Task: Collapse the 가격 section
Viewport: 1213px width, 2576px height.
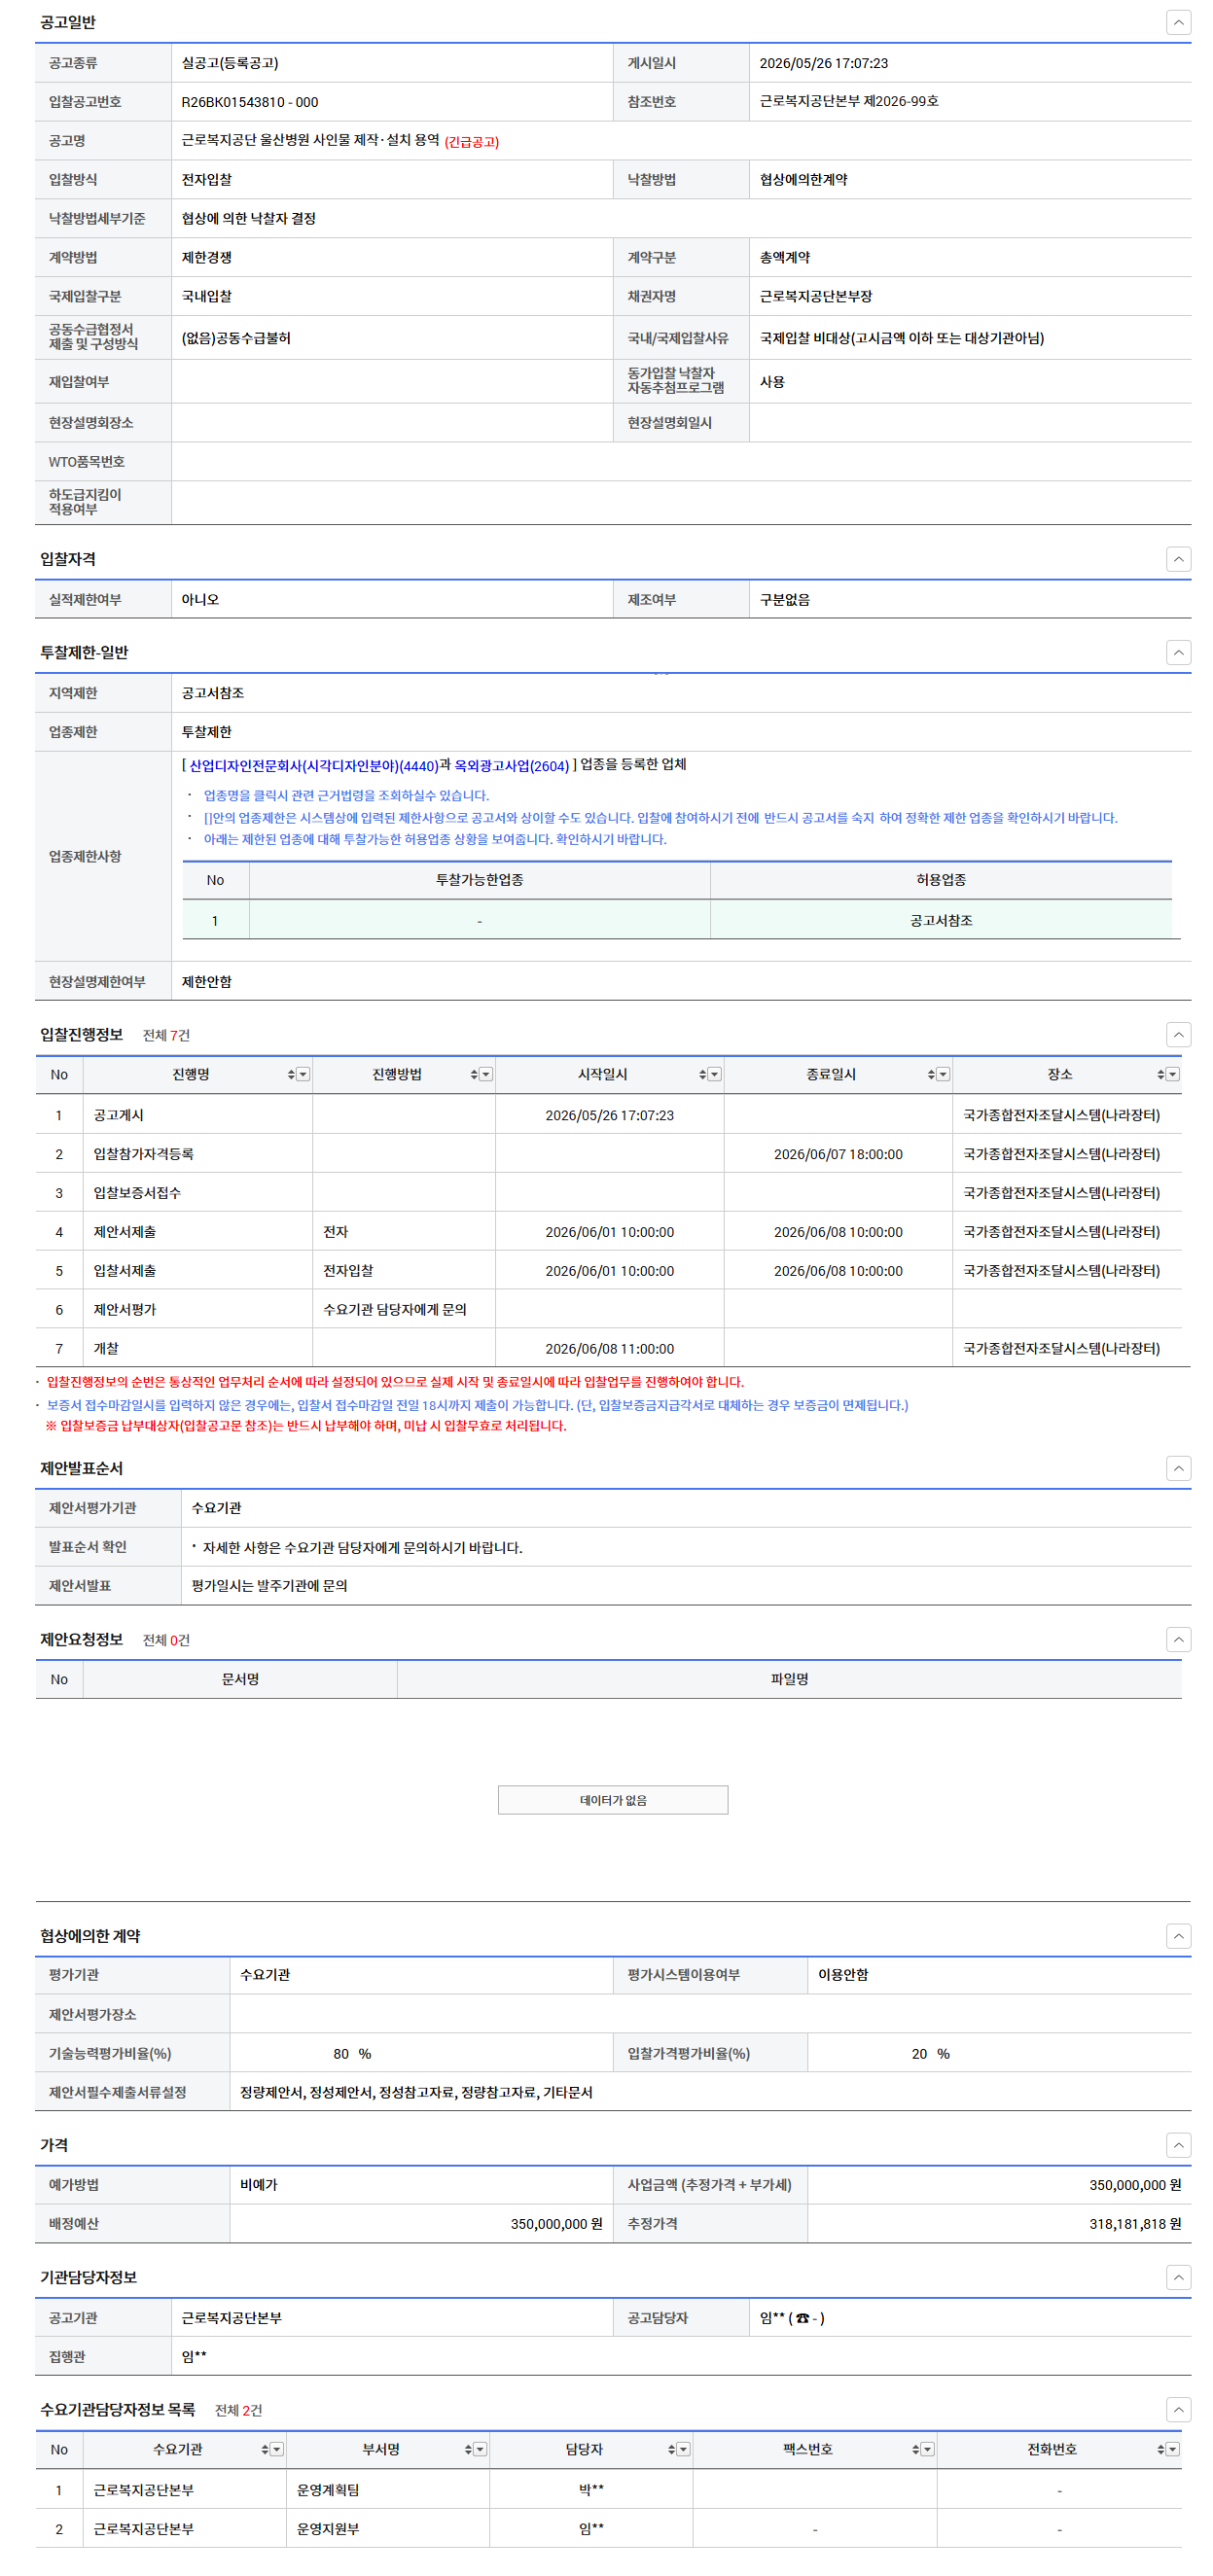Action: [x=1178, y=2145]
